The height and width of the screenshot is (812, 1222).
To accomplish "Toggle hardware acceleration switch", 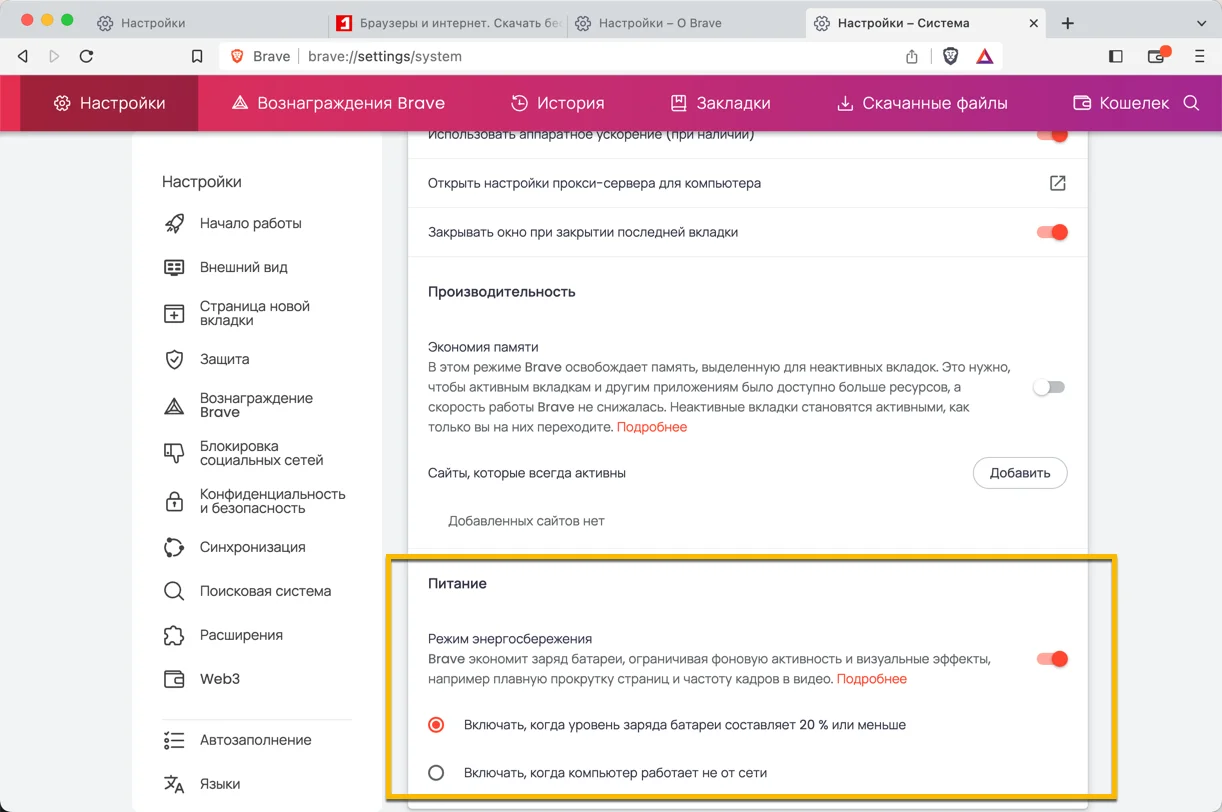I will [x=1052, y=135].
